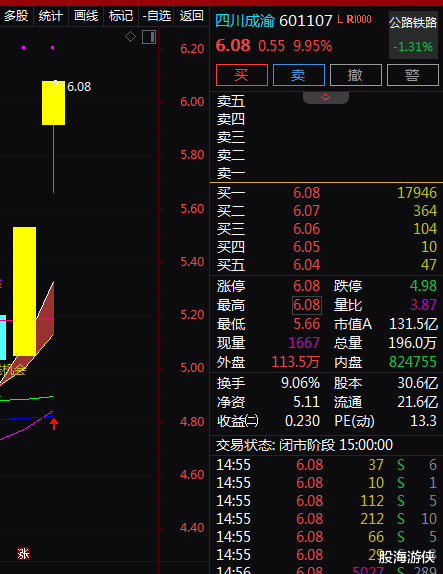Click the 最低 value 5.66
Viewport: 443px width, 574px height.
tap(307, 324)
